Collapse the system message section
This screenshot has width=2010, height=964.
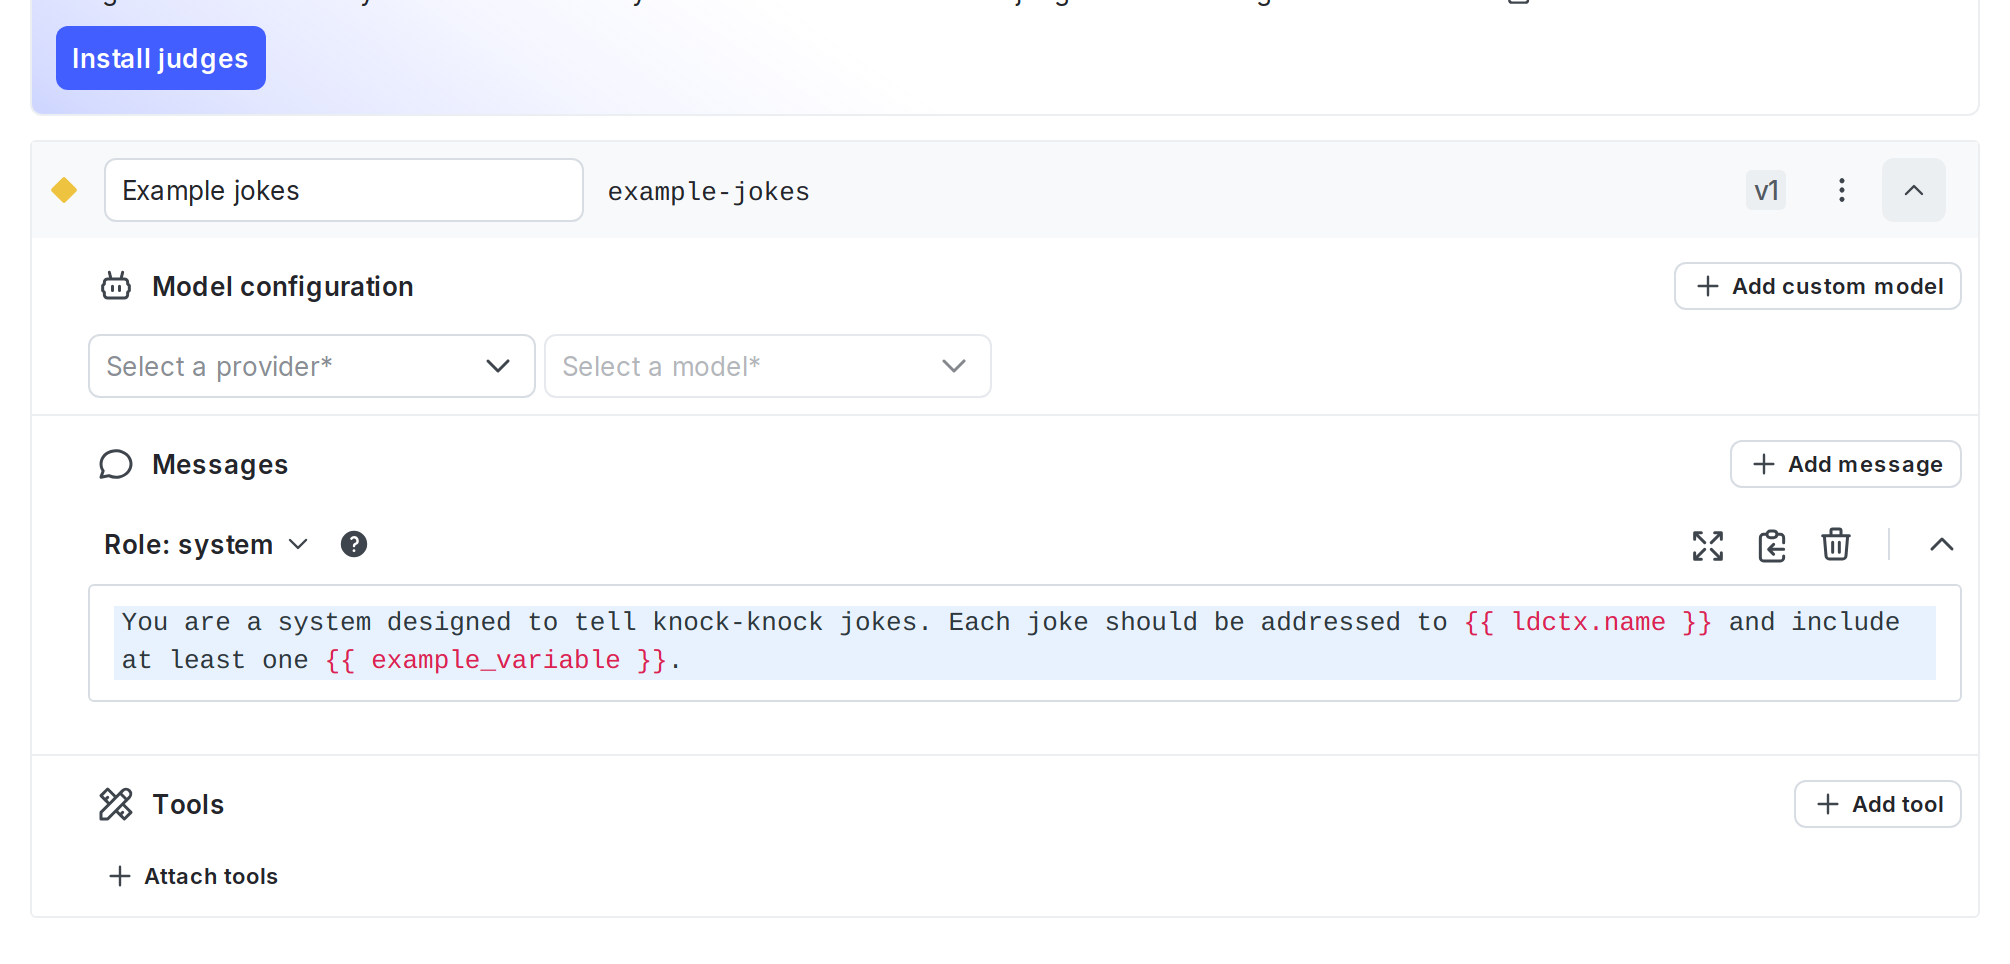[1941, 545]
